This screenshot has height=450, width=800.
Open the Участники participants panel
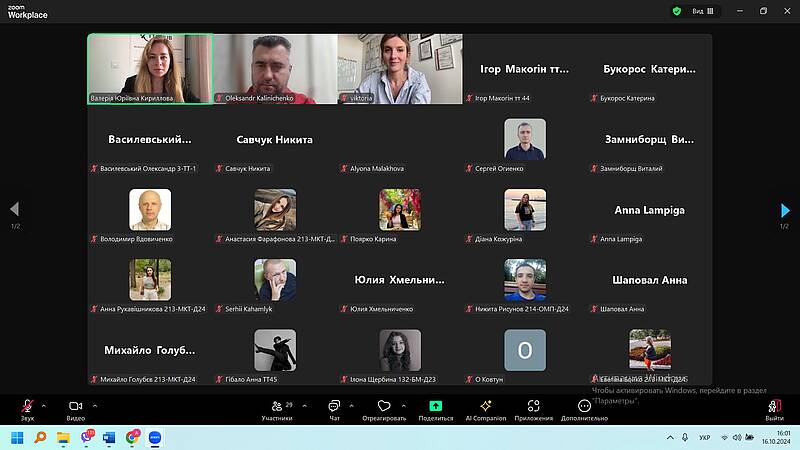pos(277,410)
